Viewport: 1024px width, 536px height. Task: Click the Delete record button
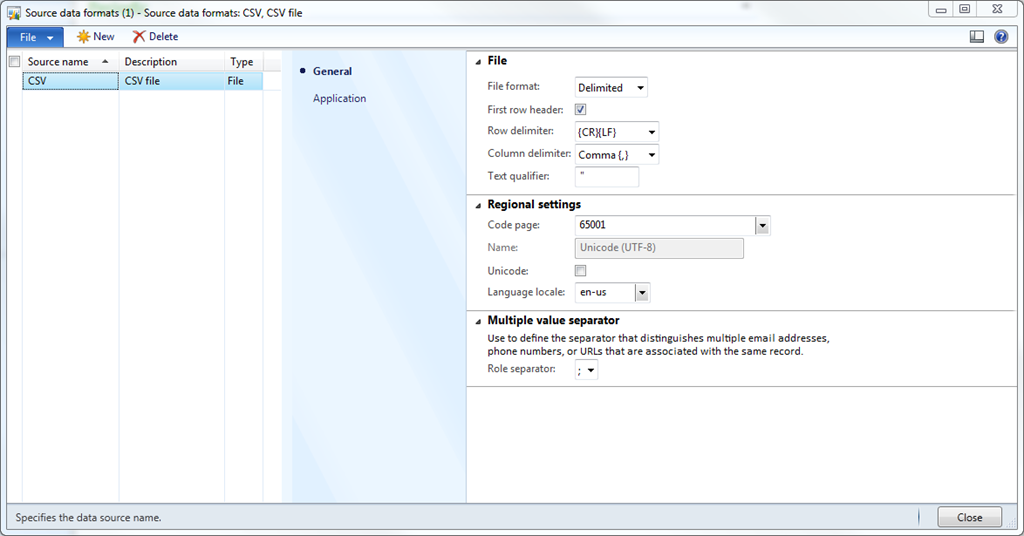(x=155, y=37)
